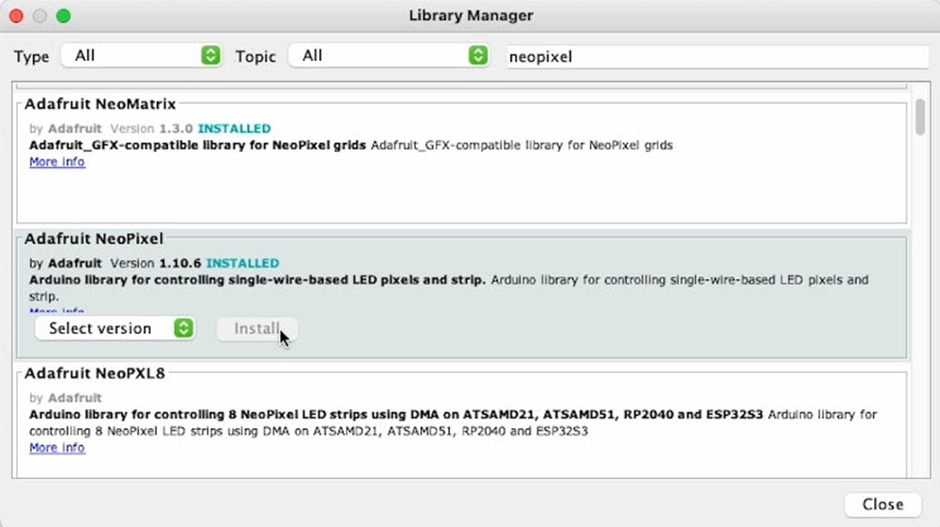Viewport: 940px width, 527px height.
Task: Click the Close button
Action: tap(882, 504)
